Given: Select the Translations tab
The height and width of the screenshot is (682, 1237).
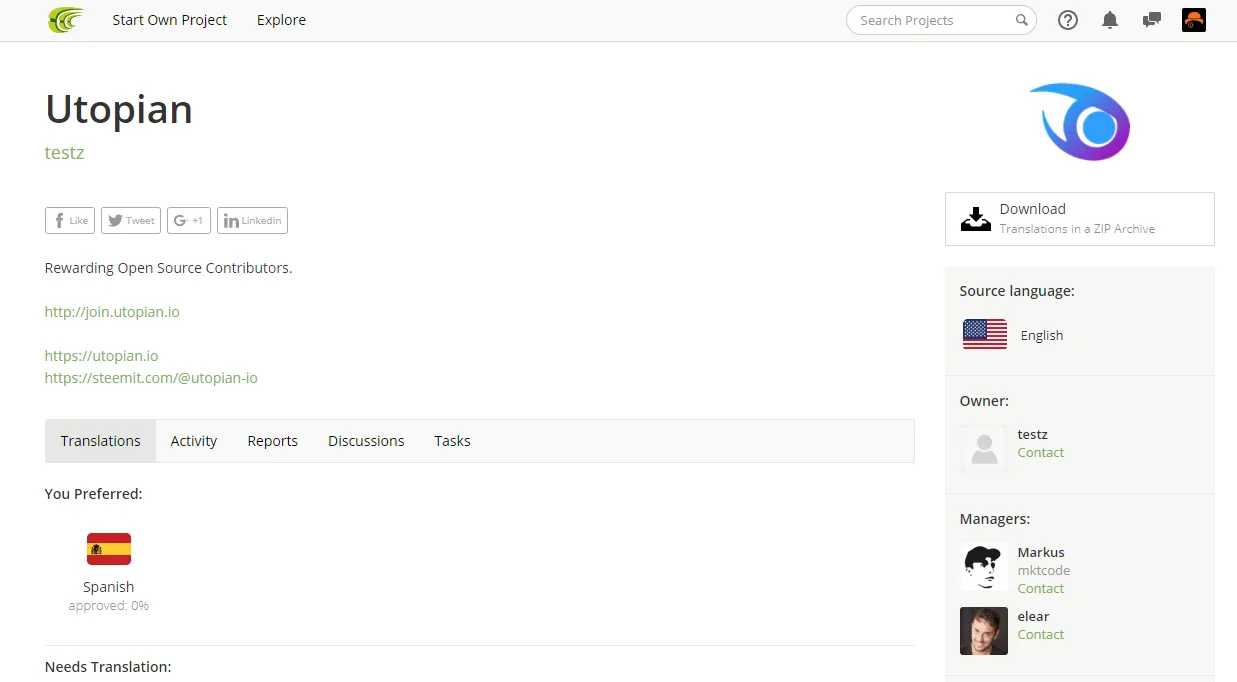Looking at the screenshot, I should click(101, 441).
